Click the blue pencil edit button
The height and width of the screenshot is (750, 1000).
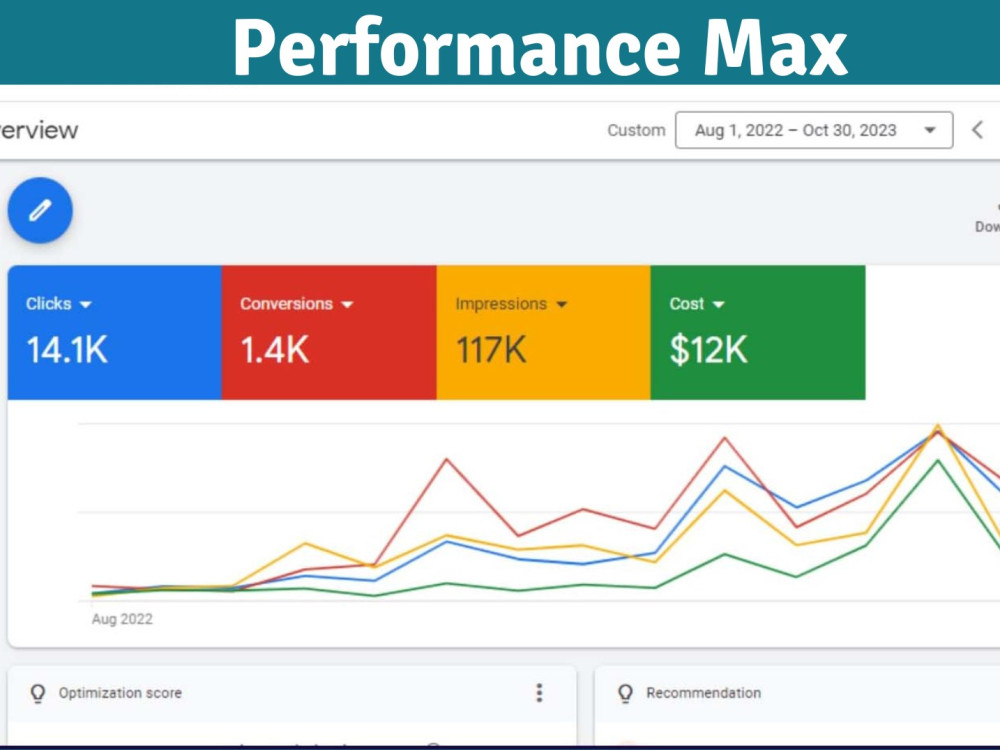pyautogui.click(x=40, y=210)
